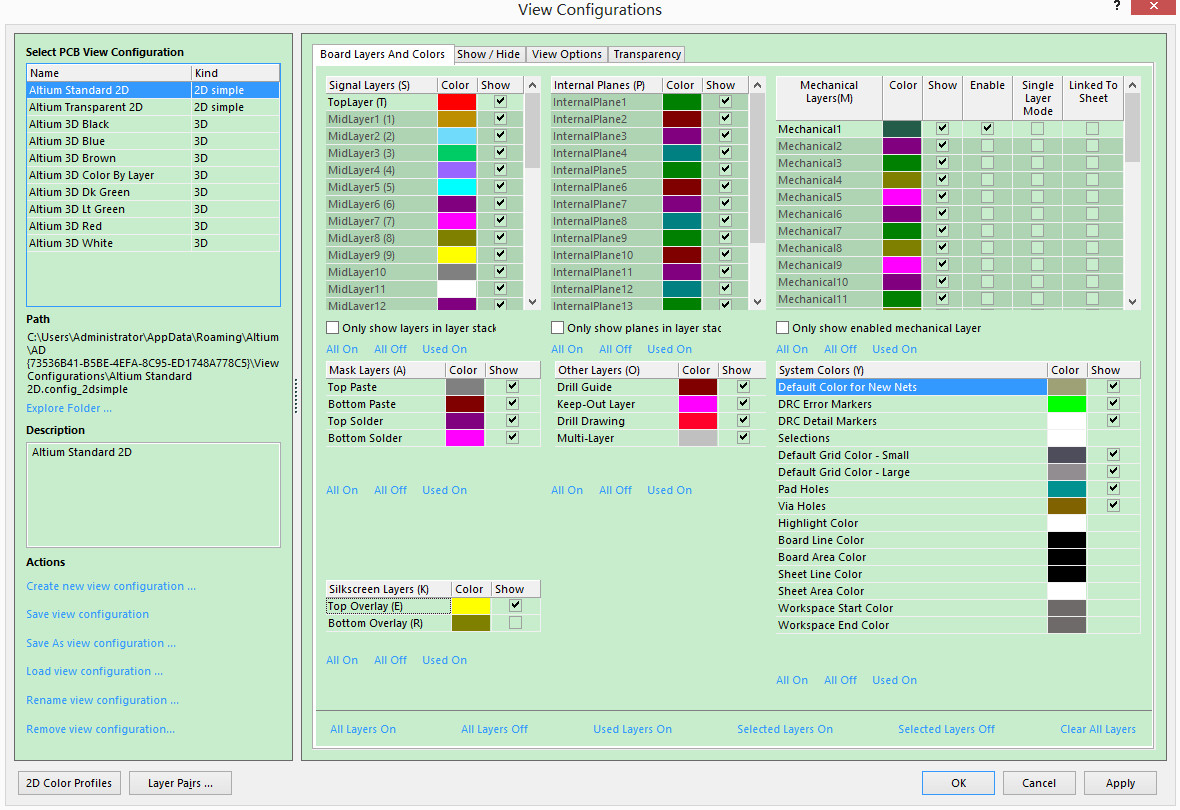Toggle InternalPlane1 show checkbox
This screenshot has height=810, width=1180.
[725, 101]
